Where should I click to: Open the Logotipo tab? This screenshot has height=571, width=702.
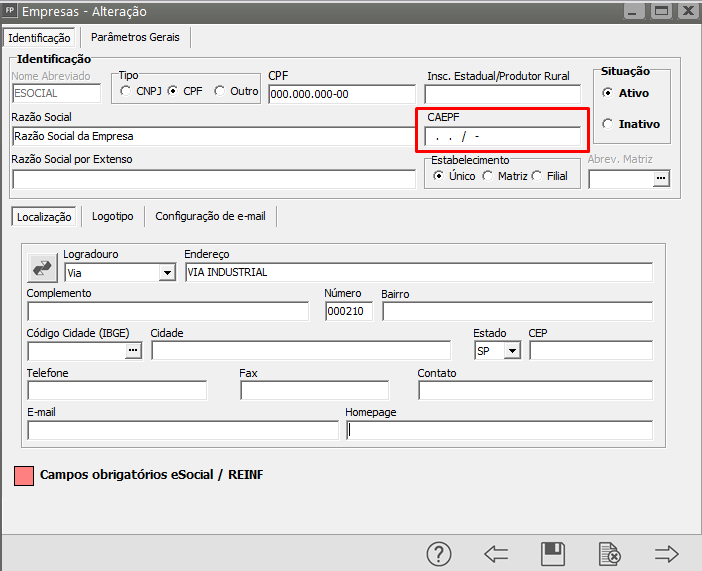point(112,216)
